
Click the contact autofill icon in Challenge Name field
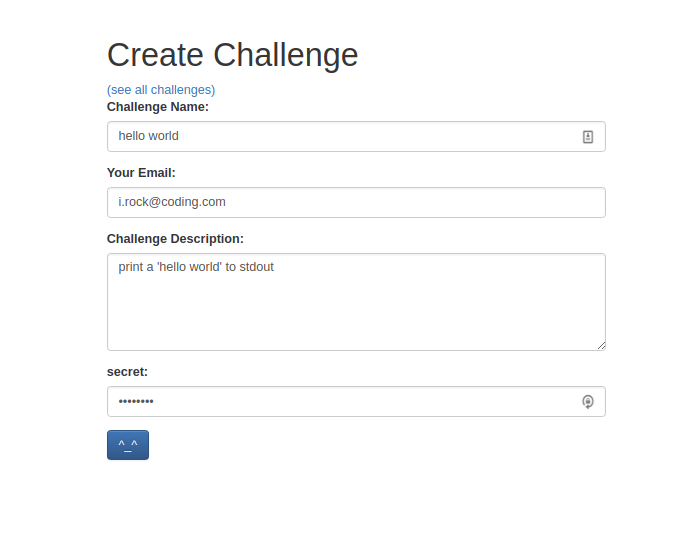(x=588, y=137)
